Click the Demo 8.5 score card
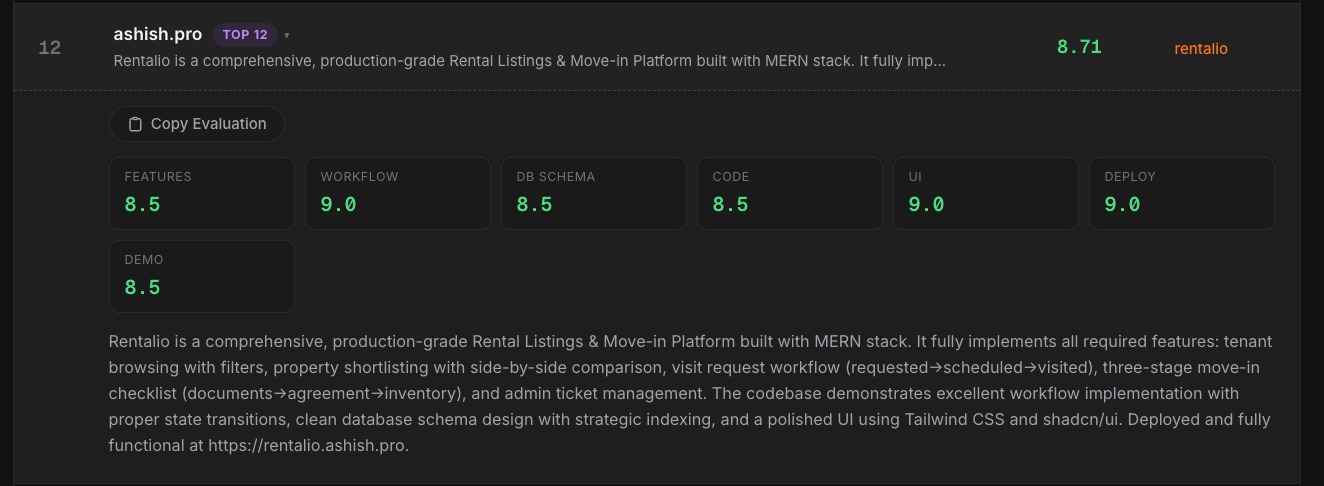Image resolution: width=1324 pixels, height=486 pixels. point(201,276)
